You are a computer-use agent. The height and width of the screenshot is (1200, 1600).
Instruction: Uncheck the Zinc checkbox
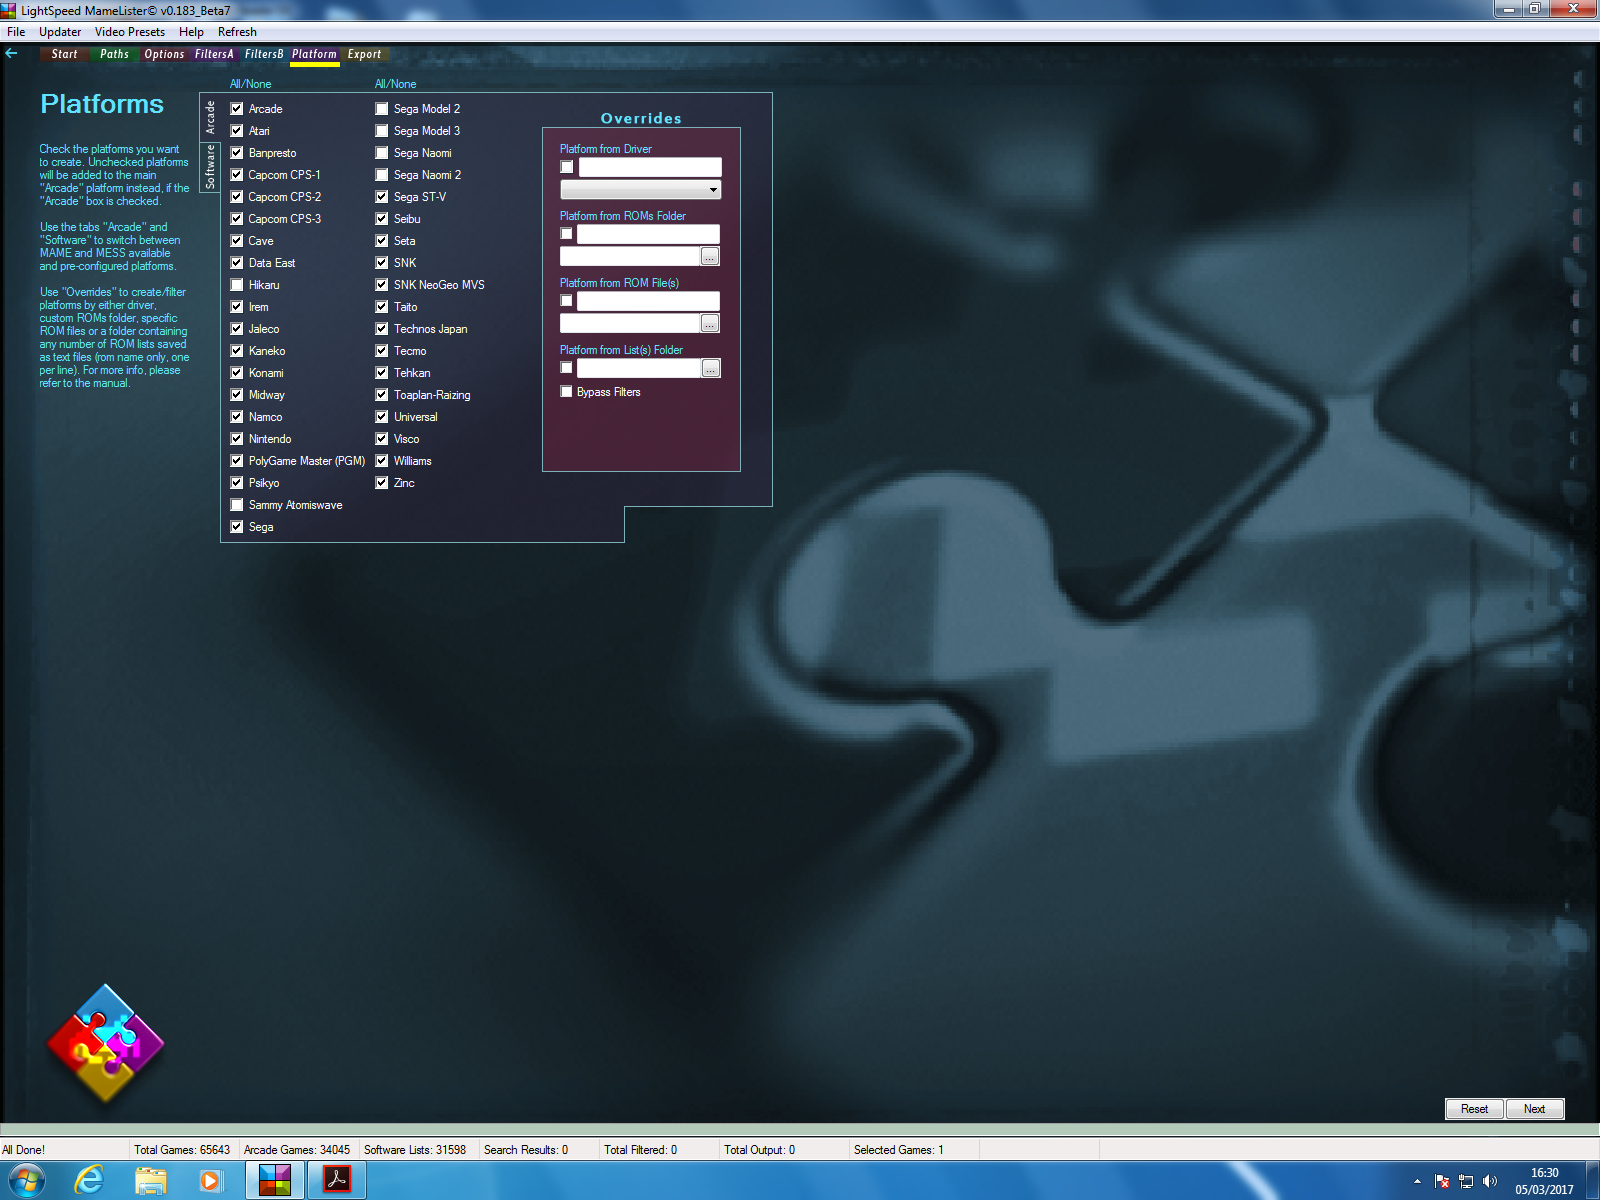coord(382,483)
